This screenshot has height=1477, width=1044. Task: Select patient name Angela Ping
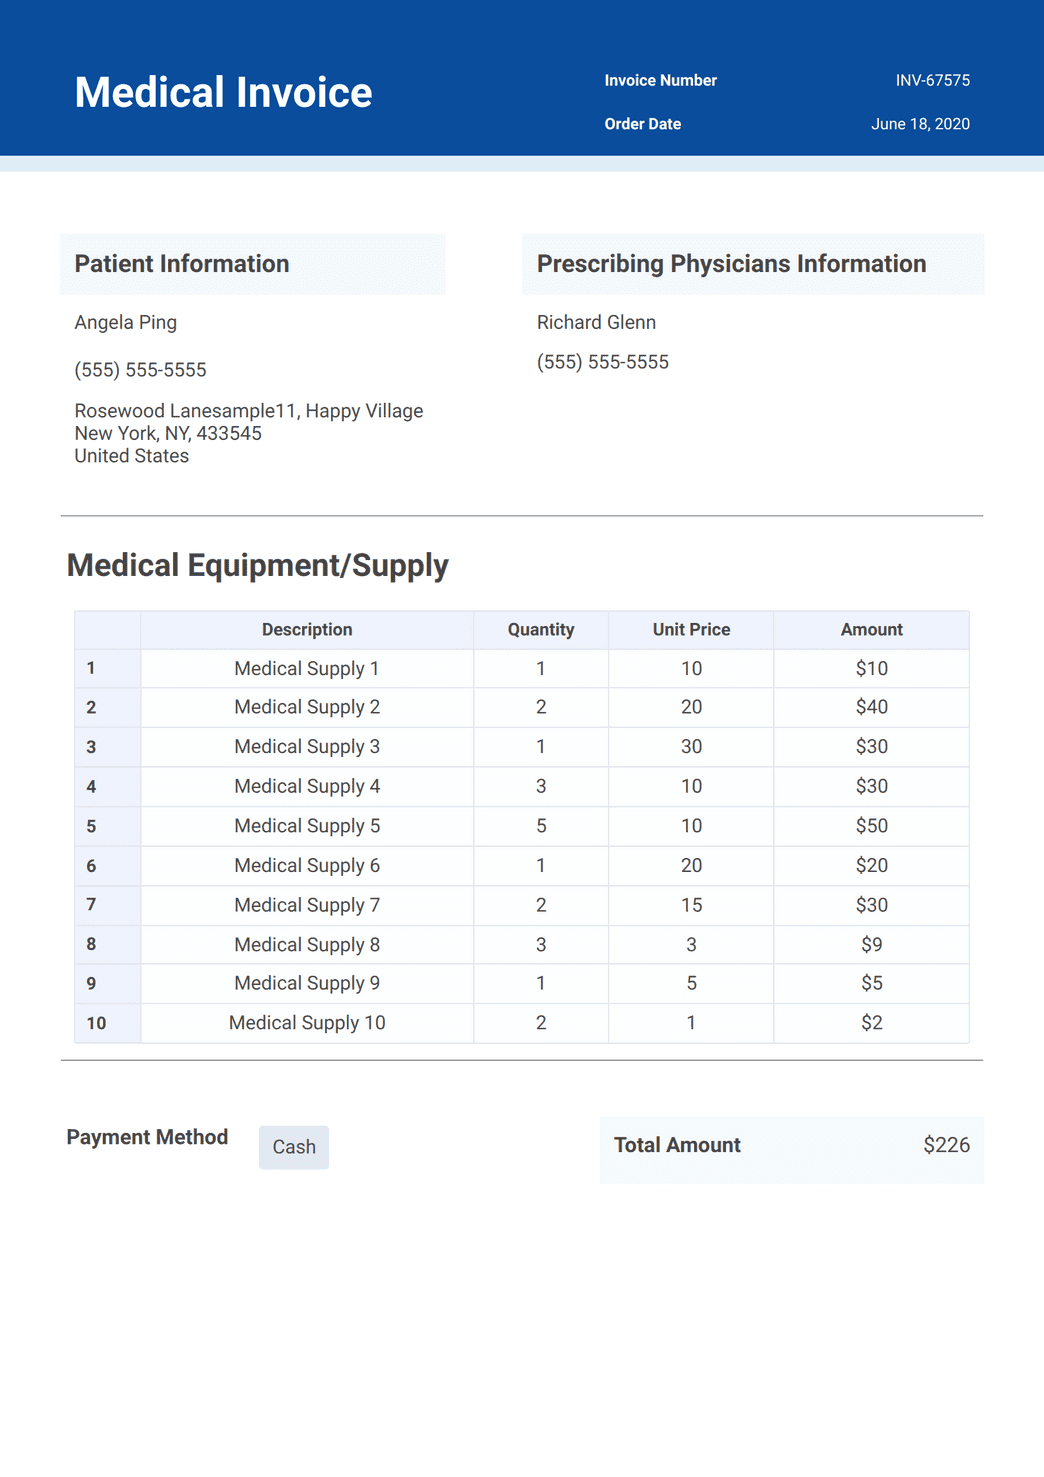tap(126, 322)
